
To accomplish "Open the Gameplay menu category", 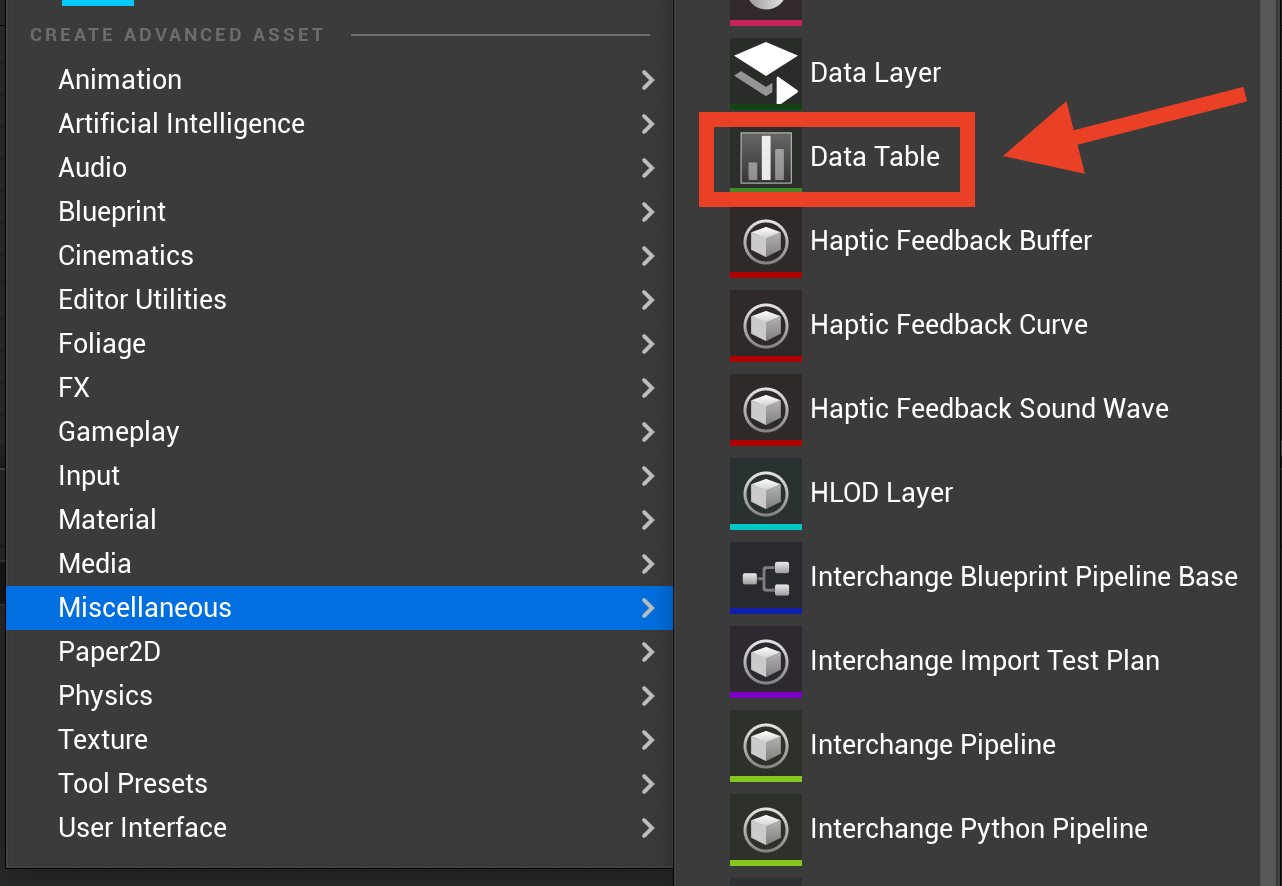I will [x=339, y=432].
